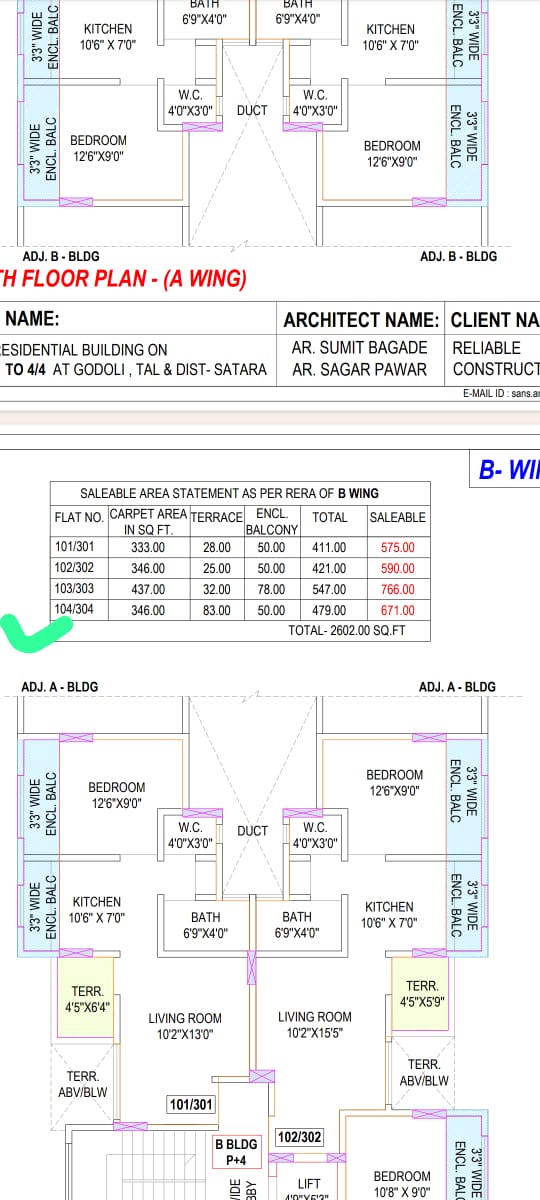This screenshot has height=1200, width=540.
Task: Click saleable value 575.00 in table
Action: pos(397,548)
